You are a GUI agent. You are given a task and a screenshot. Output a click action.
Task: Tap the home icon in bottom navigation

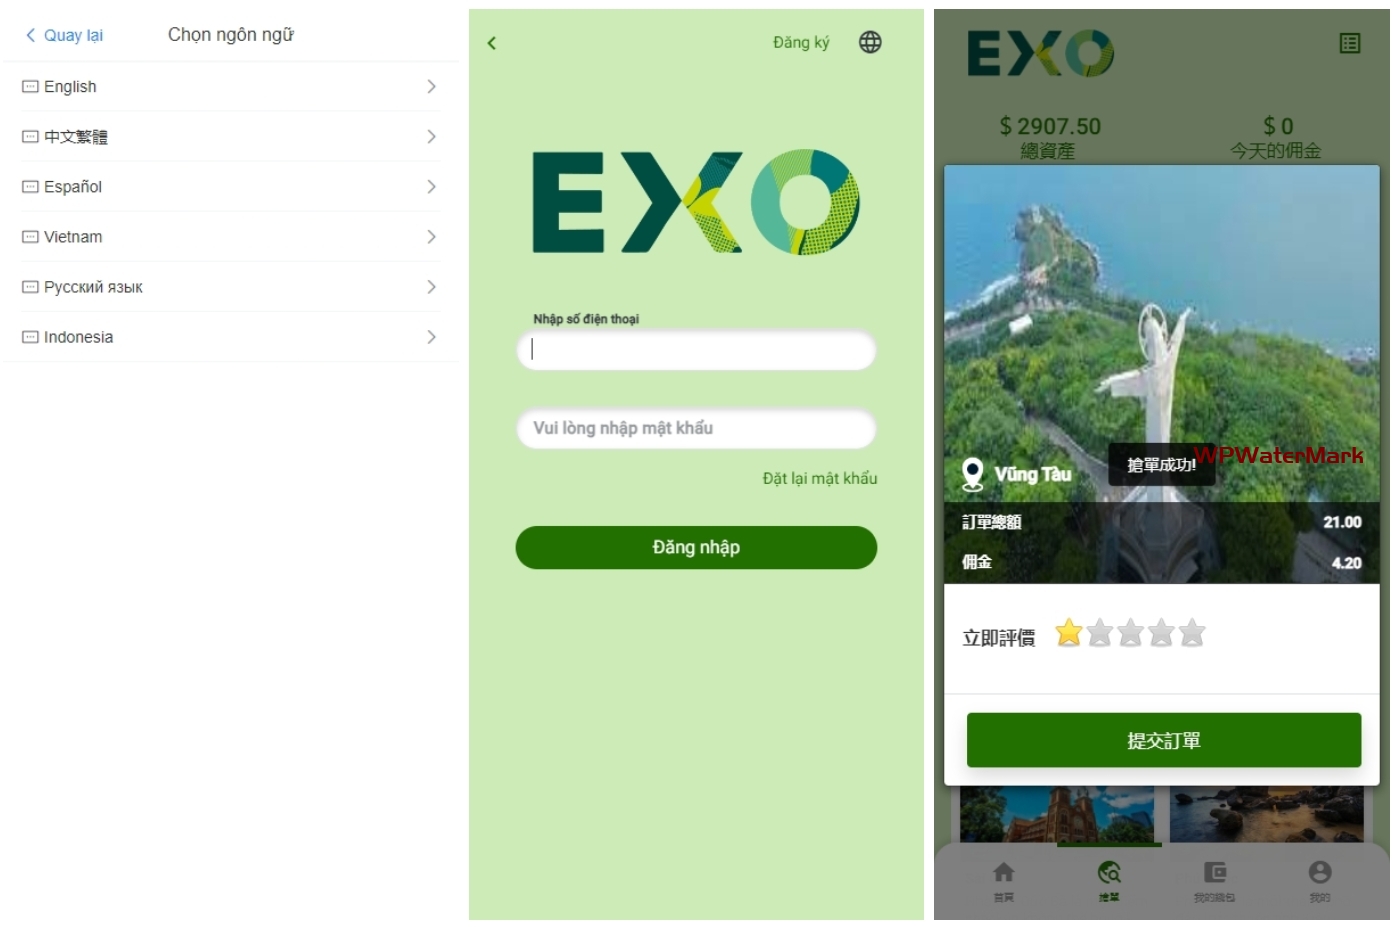click(x=1004, y=872)
